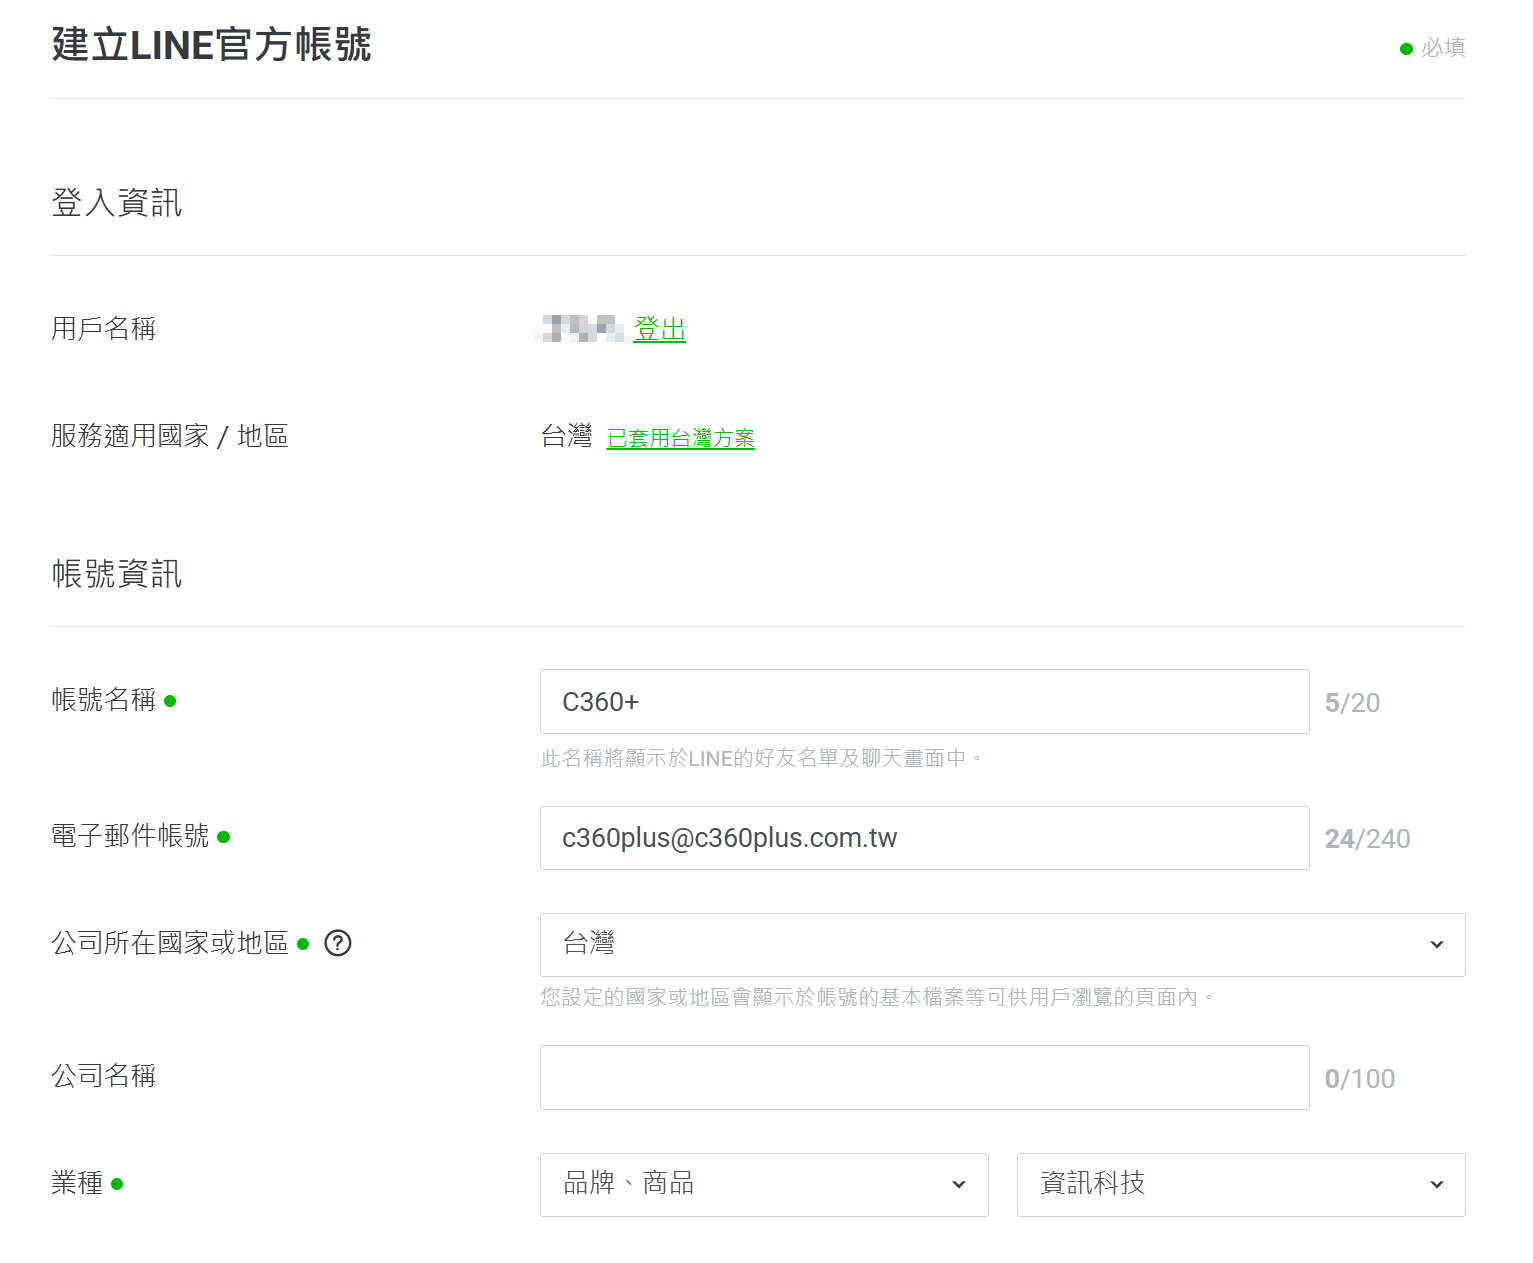Click the 電子郵件帳號 email input field
The height and width of the screenshot is (1263, 1533).
pyautogui.click(x=924, y=838)
